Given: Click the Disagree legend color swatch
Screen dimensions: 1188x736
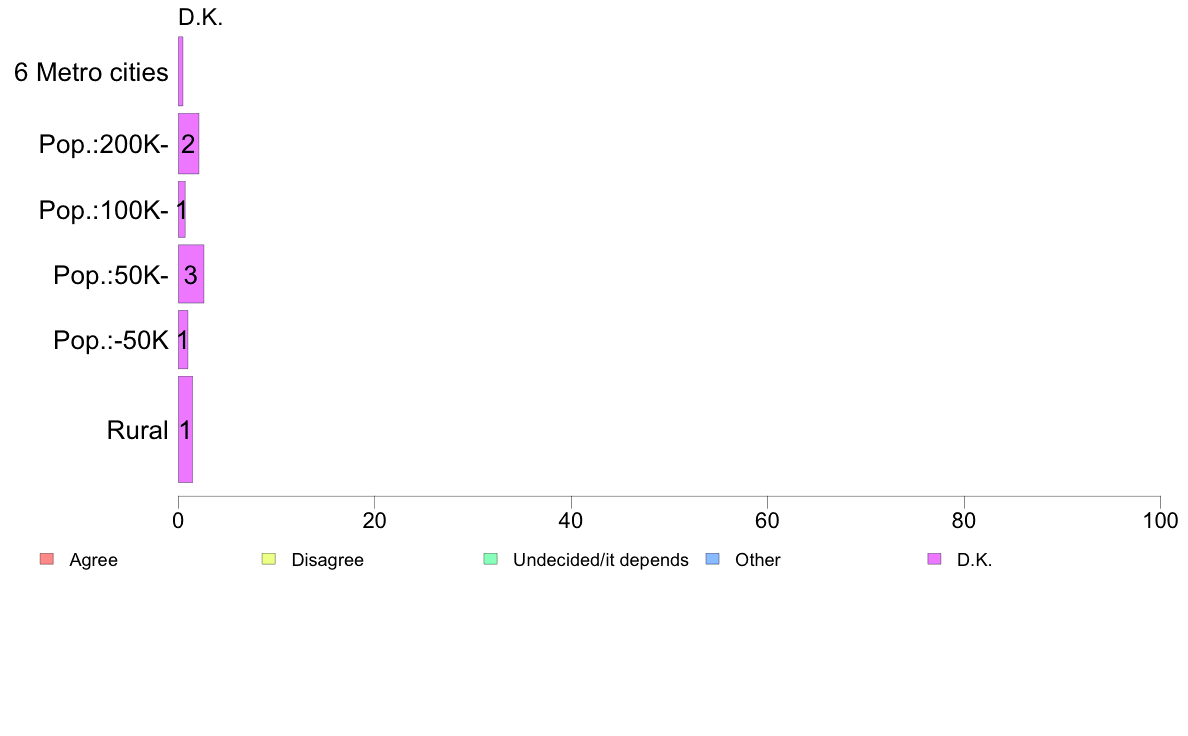Looking at the screenshot, I should click(269, 559).
